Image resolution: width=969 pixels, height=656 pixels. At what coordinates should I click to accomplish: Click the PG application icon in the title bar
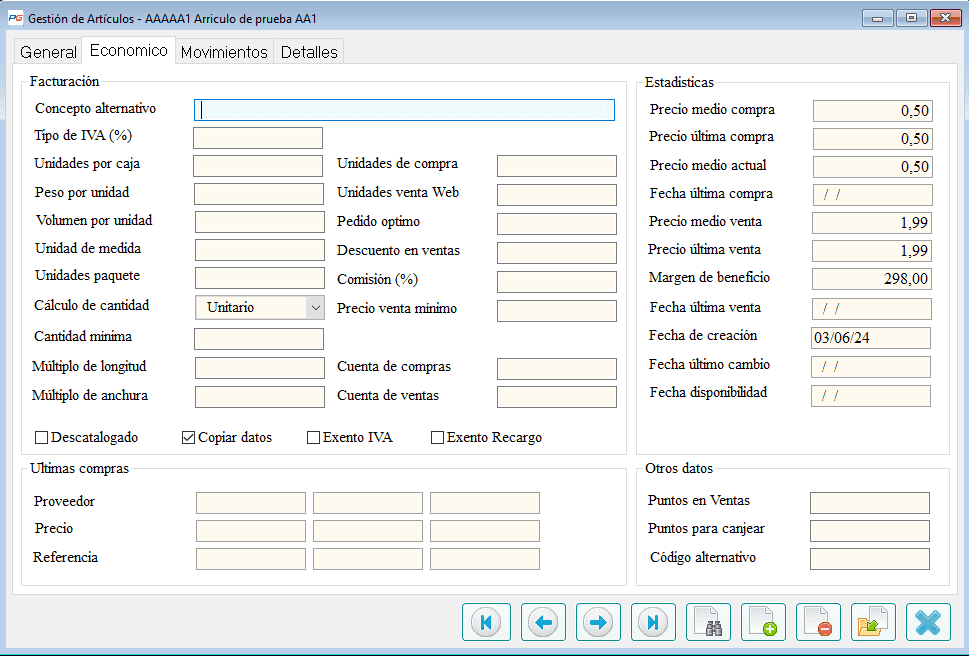(15, 18)
